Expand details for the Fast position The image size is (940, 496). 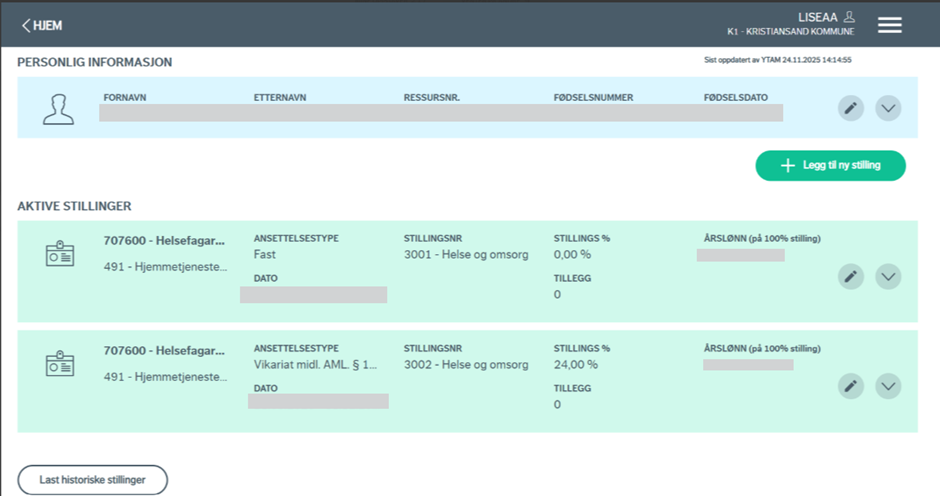tap(888, 276)
